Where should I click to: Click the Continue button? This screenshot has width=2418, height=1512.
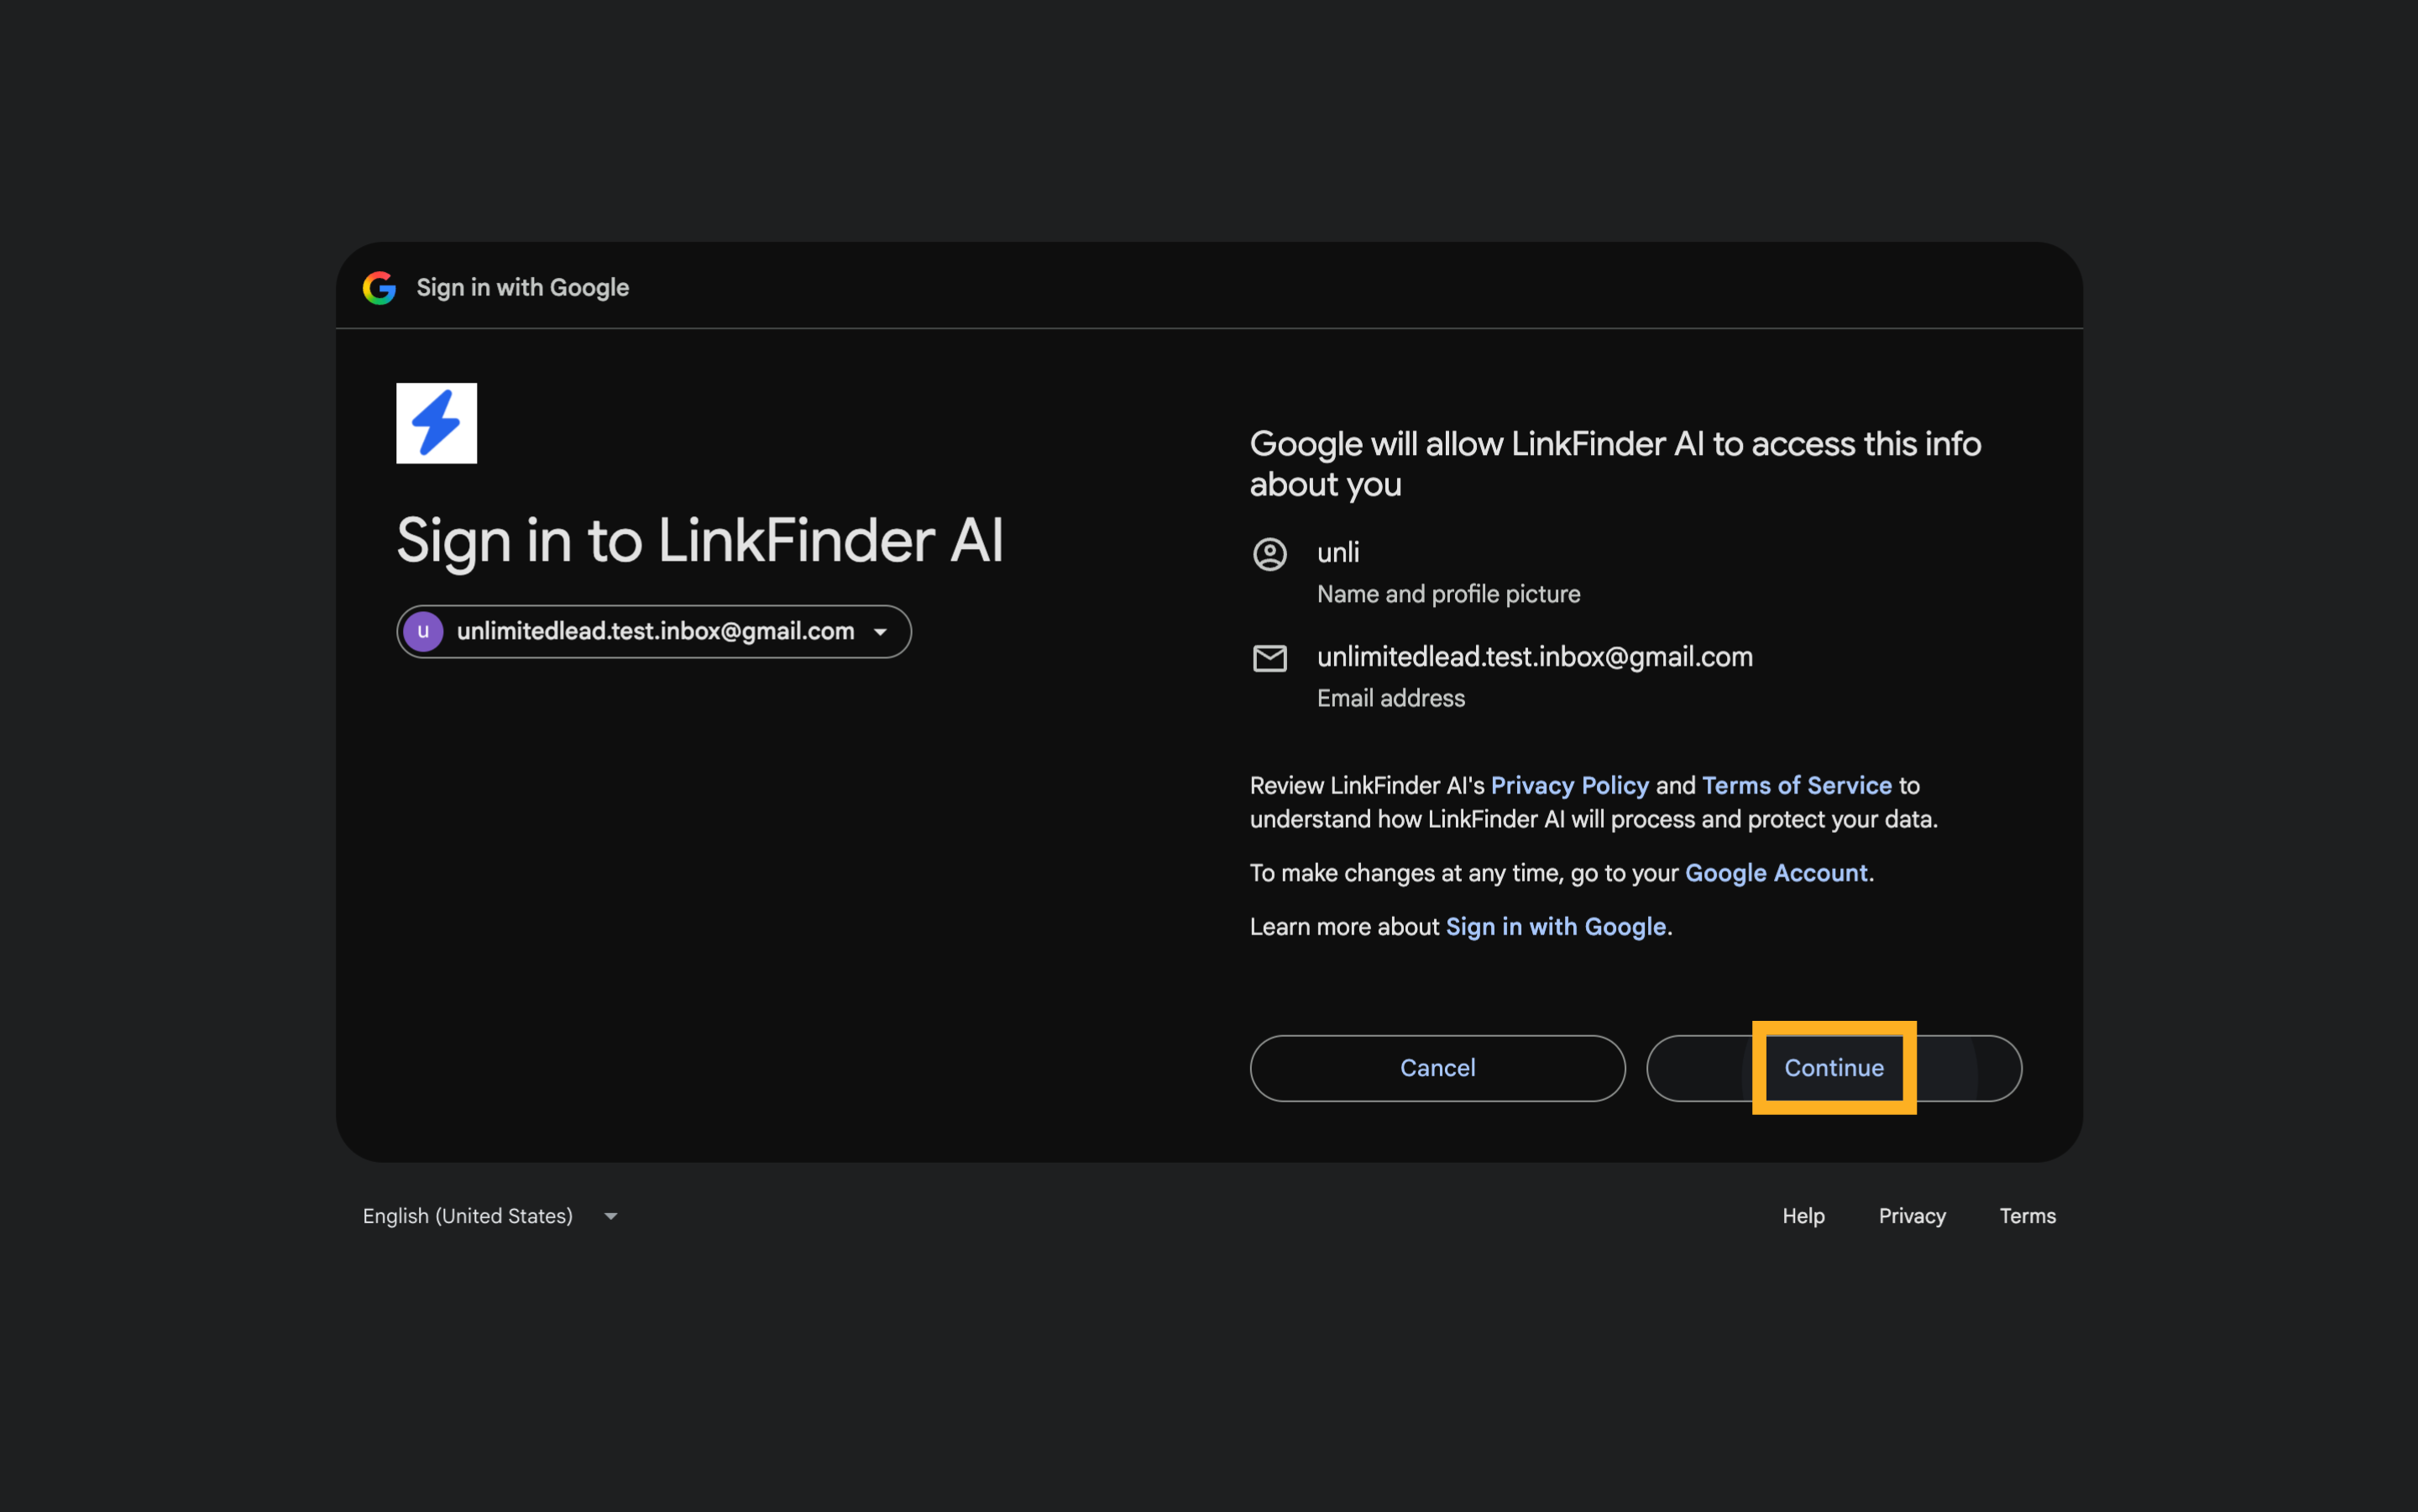click(x=1834, y=1068)
